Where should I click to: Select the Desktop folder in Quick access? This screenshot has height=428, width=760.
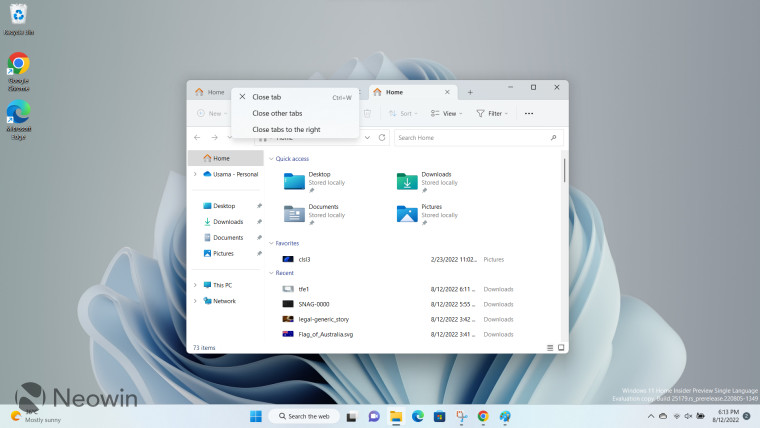315,181
